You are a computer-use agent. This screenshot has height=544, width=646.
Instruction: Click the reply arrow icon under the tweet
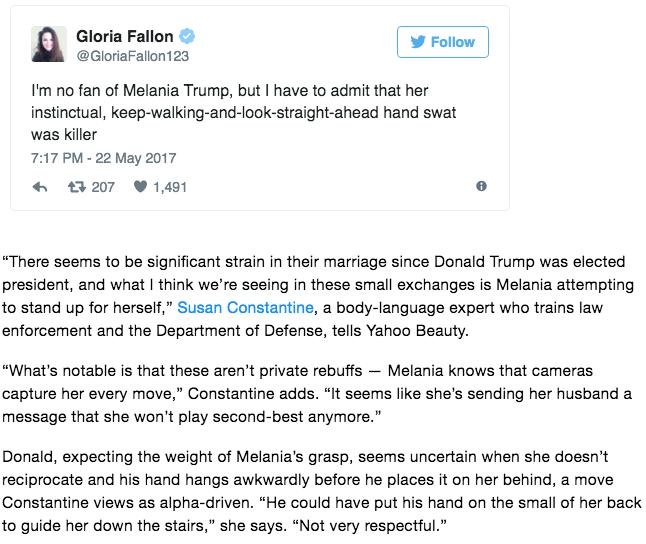click(40, 188)
